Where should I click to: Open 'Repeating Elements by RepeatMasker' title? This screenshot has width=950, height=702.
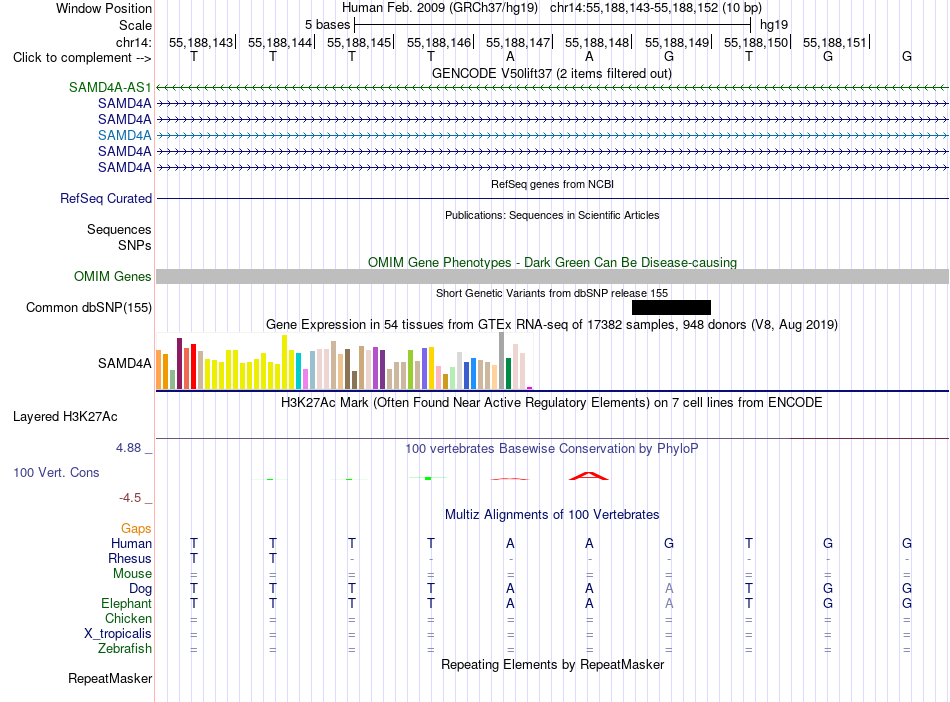click(552, 664)
